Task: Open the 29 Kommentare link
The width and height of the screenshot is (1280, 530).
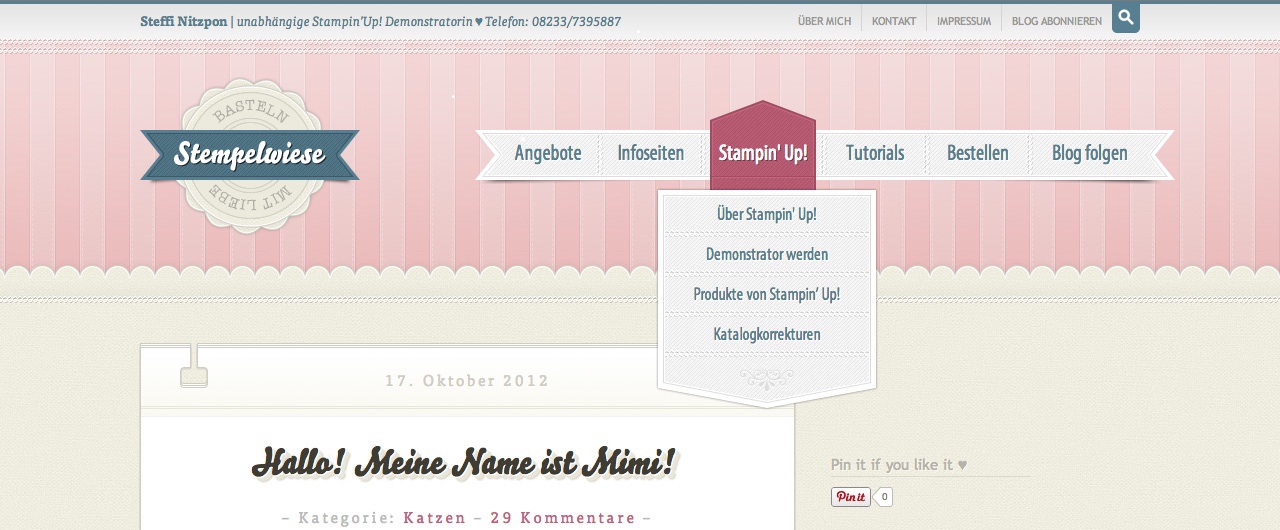Action: click(x=563, y=518)
